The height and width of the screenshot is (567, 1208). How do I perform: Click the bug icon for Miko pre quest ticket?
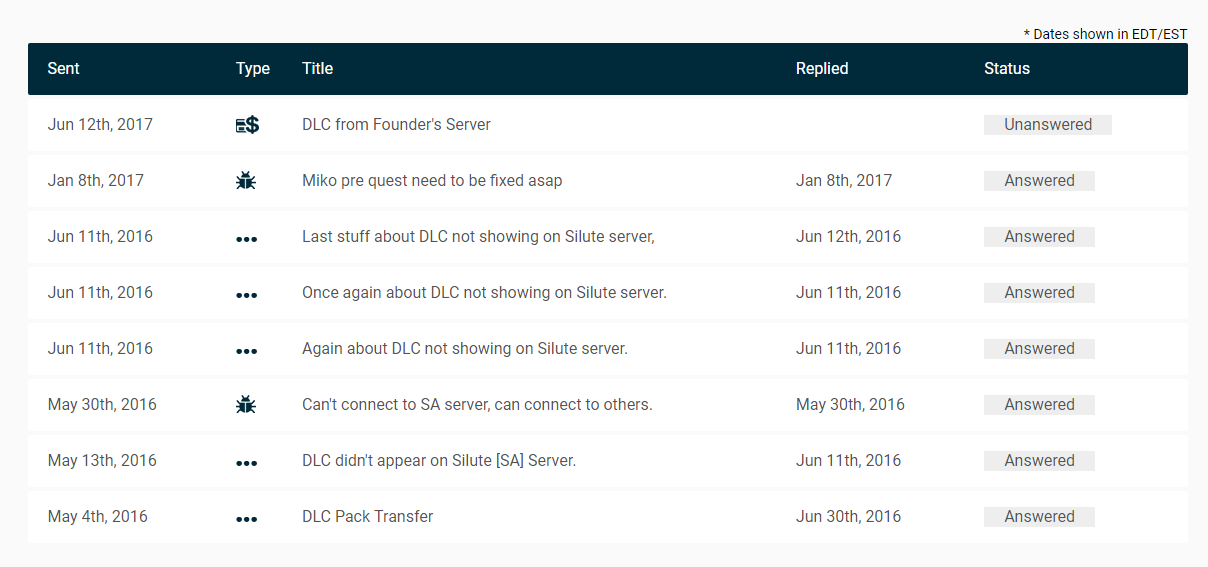coord(246,181)
